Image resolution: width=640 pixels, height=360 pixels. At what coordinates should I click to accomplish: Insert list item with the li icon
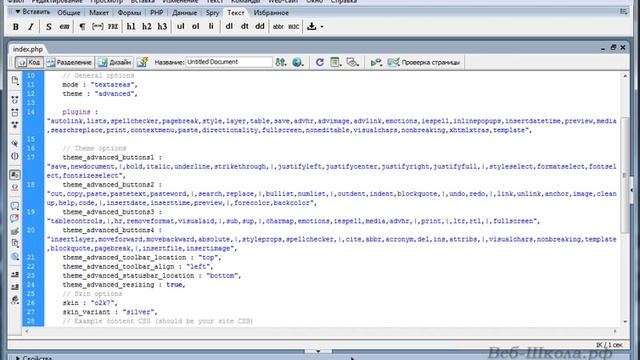point(211,27)
